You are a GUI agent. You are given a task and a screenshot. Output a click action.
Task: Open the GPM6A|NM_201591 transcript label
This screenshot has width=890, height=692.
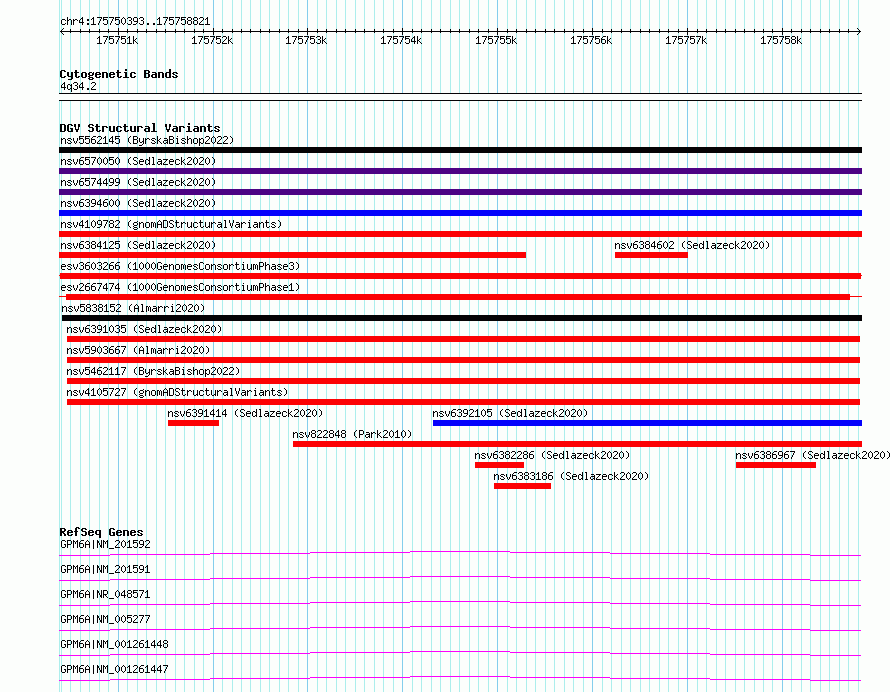[105, 569]
